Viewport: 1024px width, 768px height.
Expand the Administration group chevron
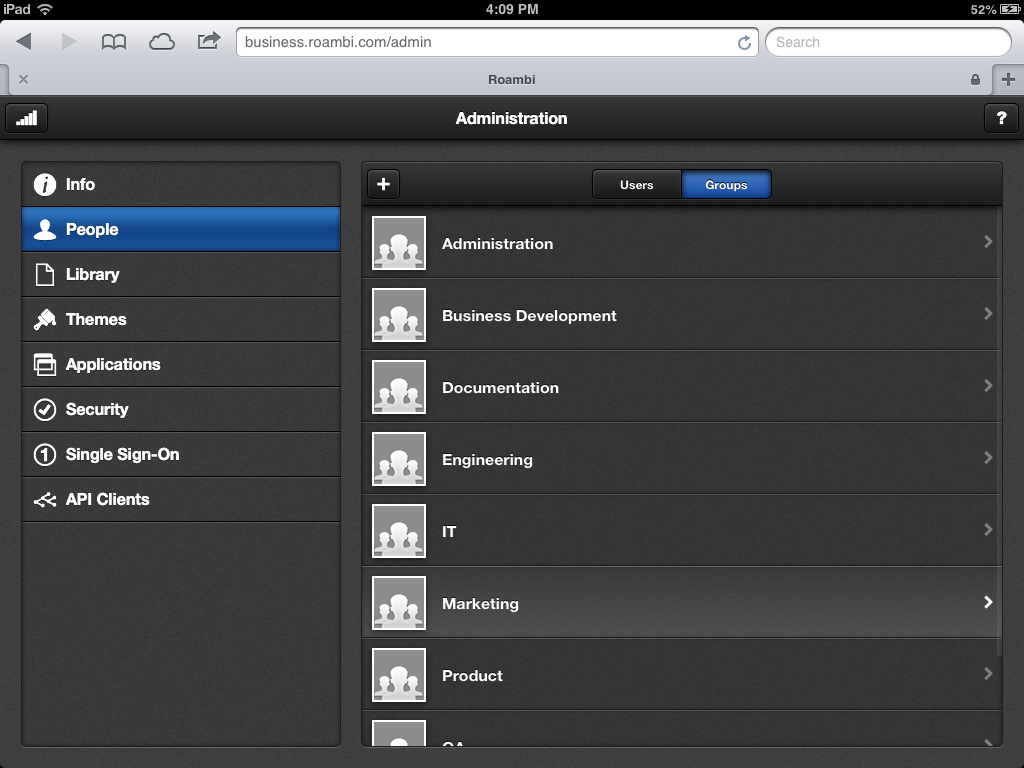click(x=988, y=242)
